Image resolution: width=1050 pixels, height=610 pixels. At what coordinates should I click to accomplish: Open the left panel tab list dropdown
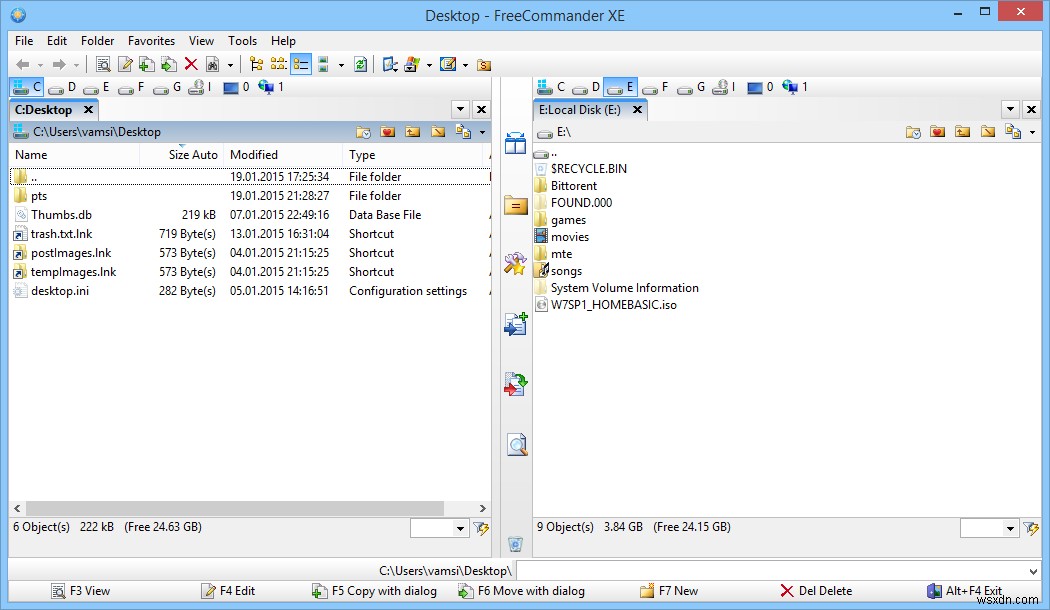(461, 109)
